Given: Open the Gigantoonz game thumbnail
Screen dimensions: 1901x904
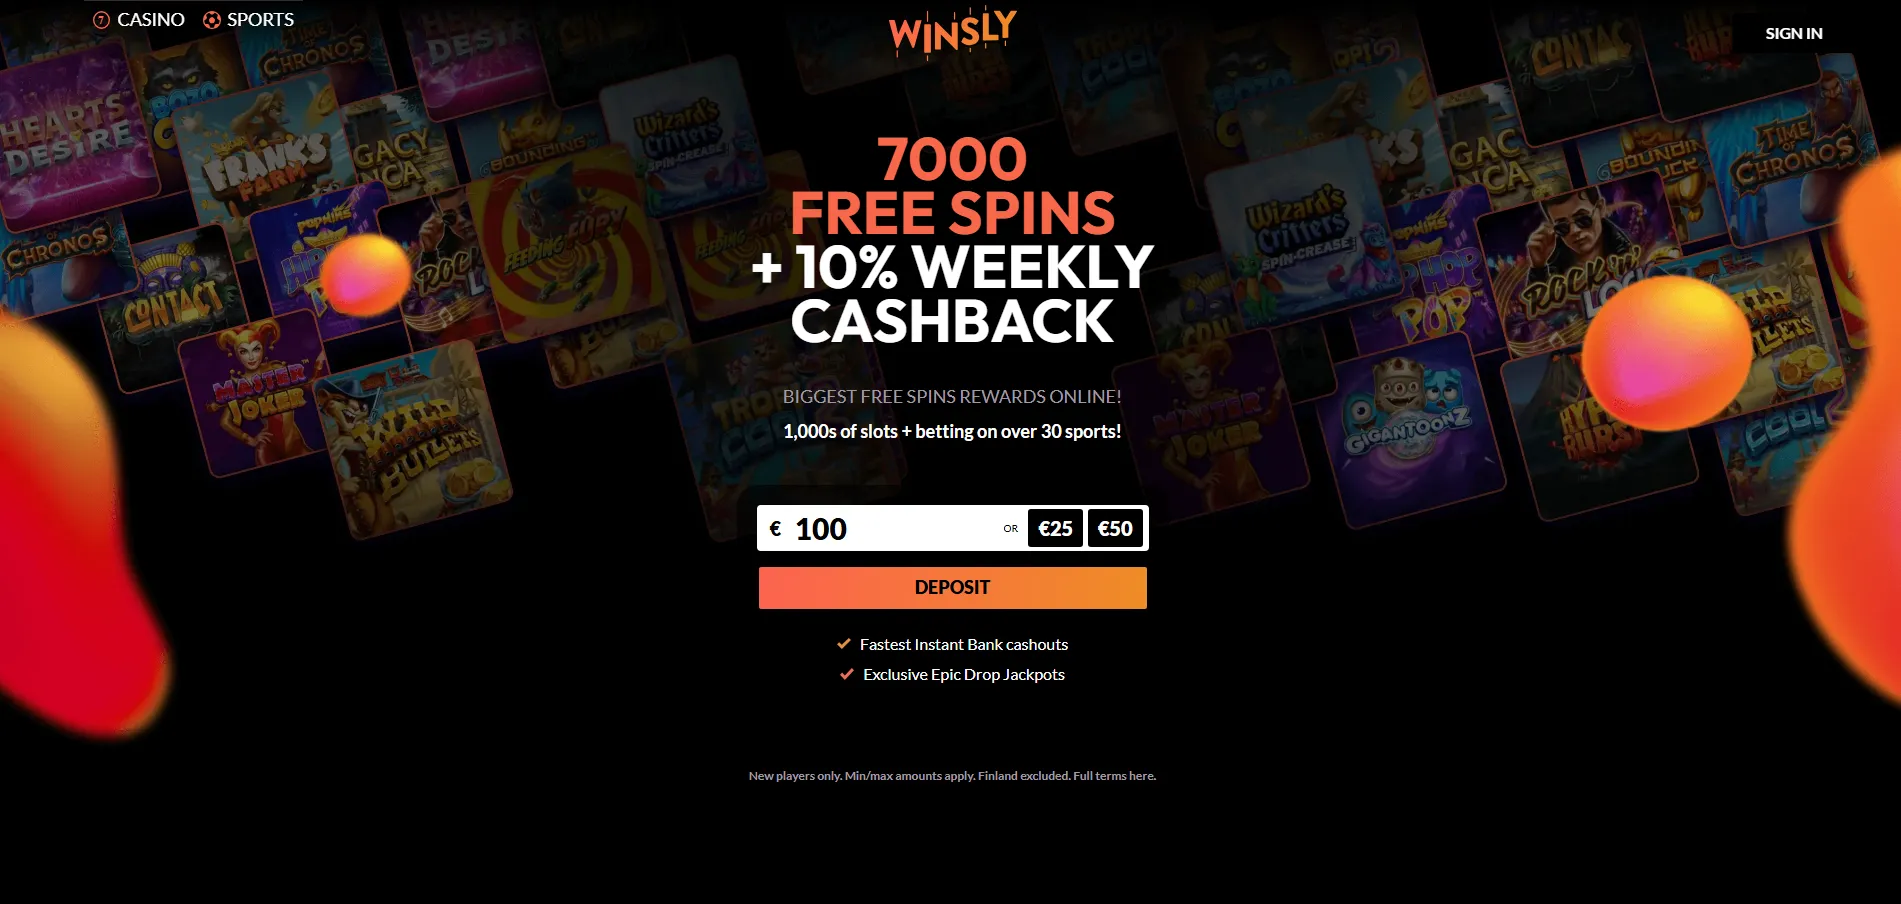Looking at the screenshot, I should pyautogui.click(x=1409, y=426).
